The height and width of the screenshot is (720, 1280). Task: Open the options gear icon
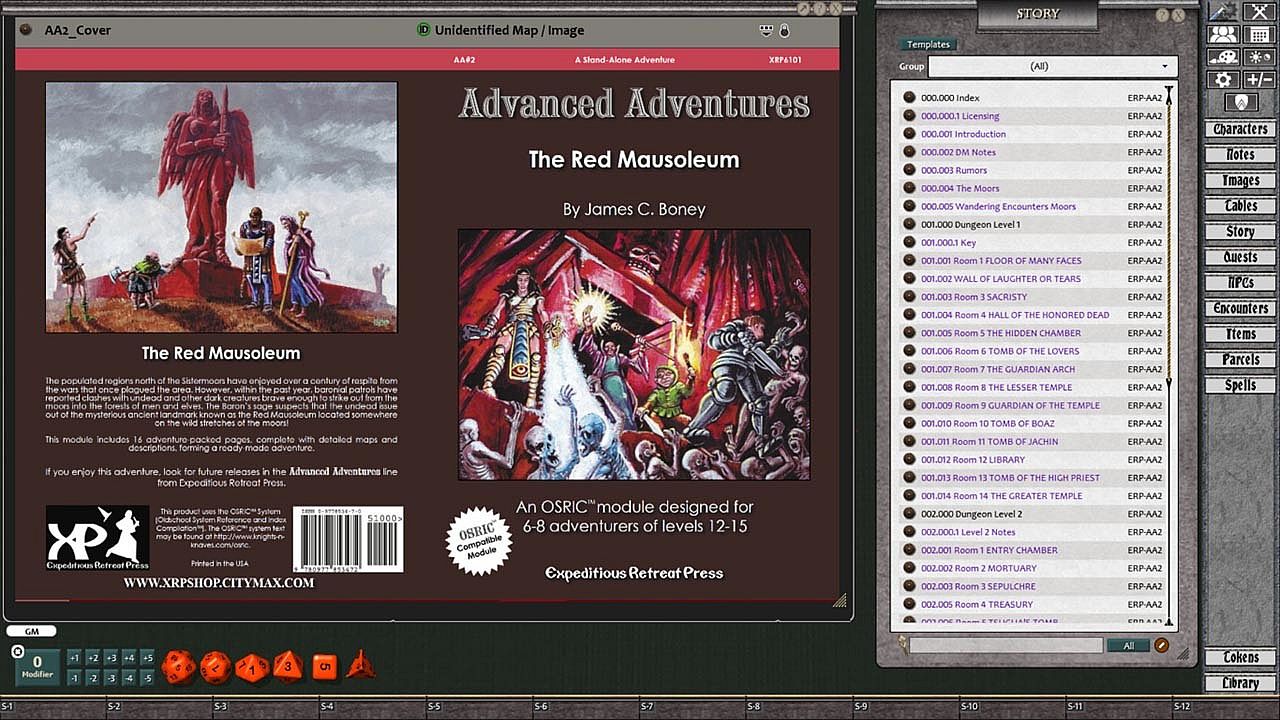1224,79
